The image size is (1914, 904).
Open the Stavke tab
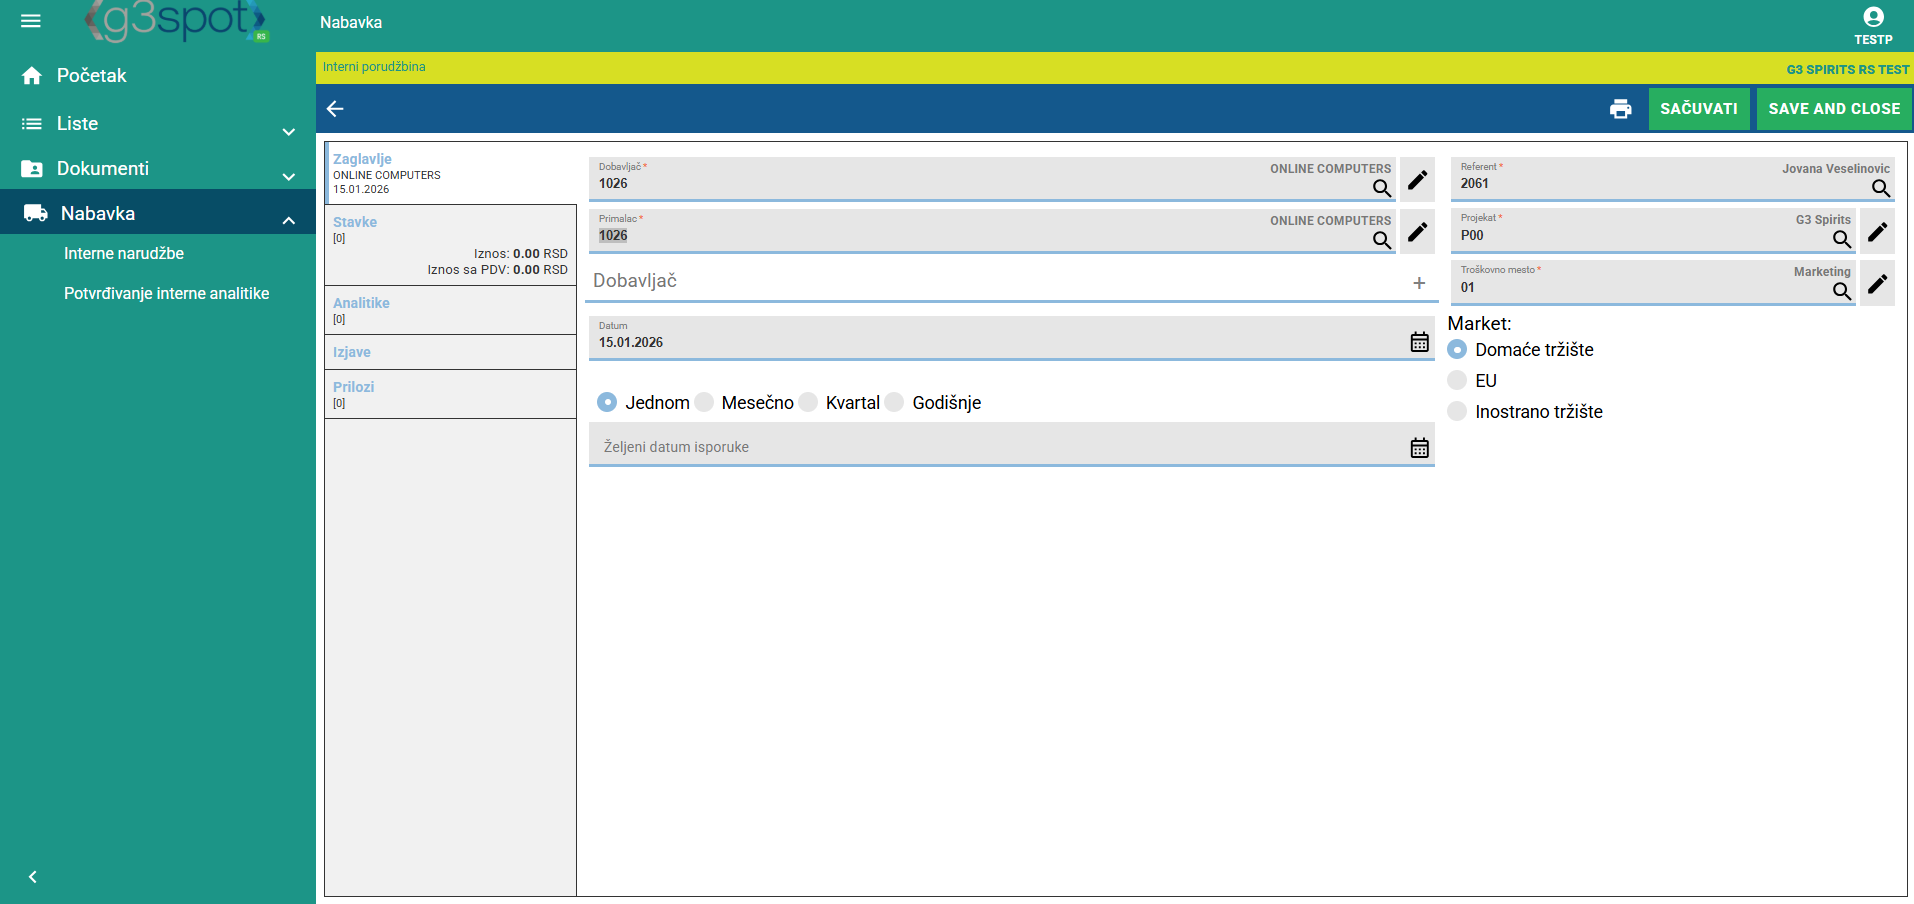point(355,222)
